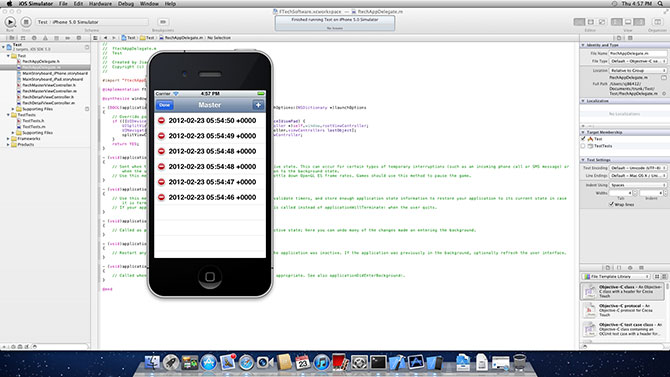Toggle the Debug area view button

[x=628, y=22]
